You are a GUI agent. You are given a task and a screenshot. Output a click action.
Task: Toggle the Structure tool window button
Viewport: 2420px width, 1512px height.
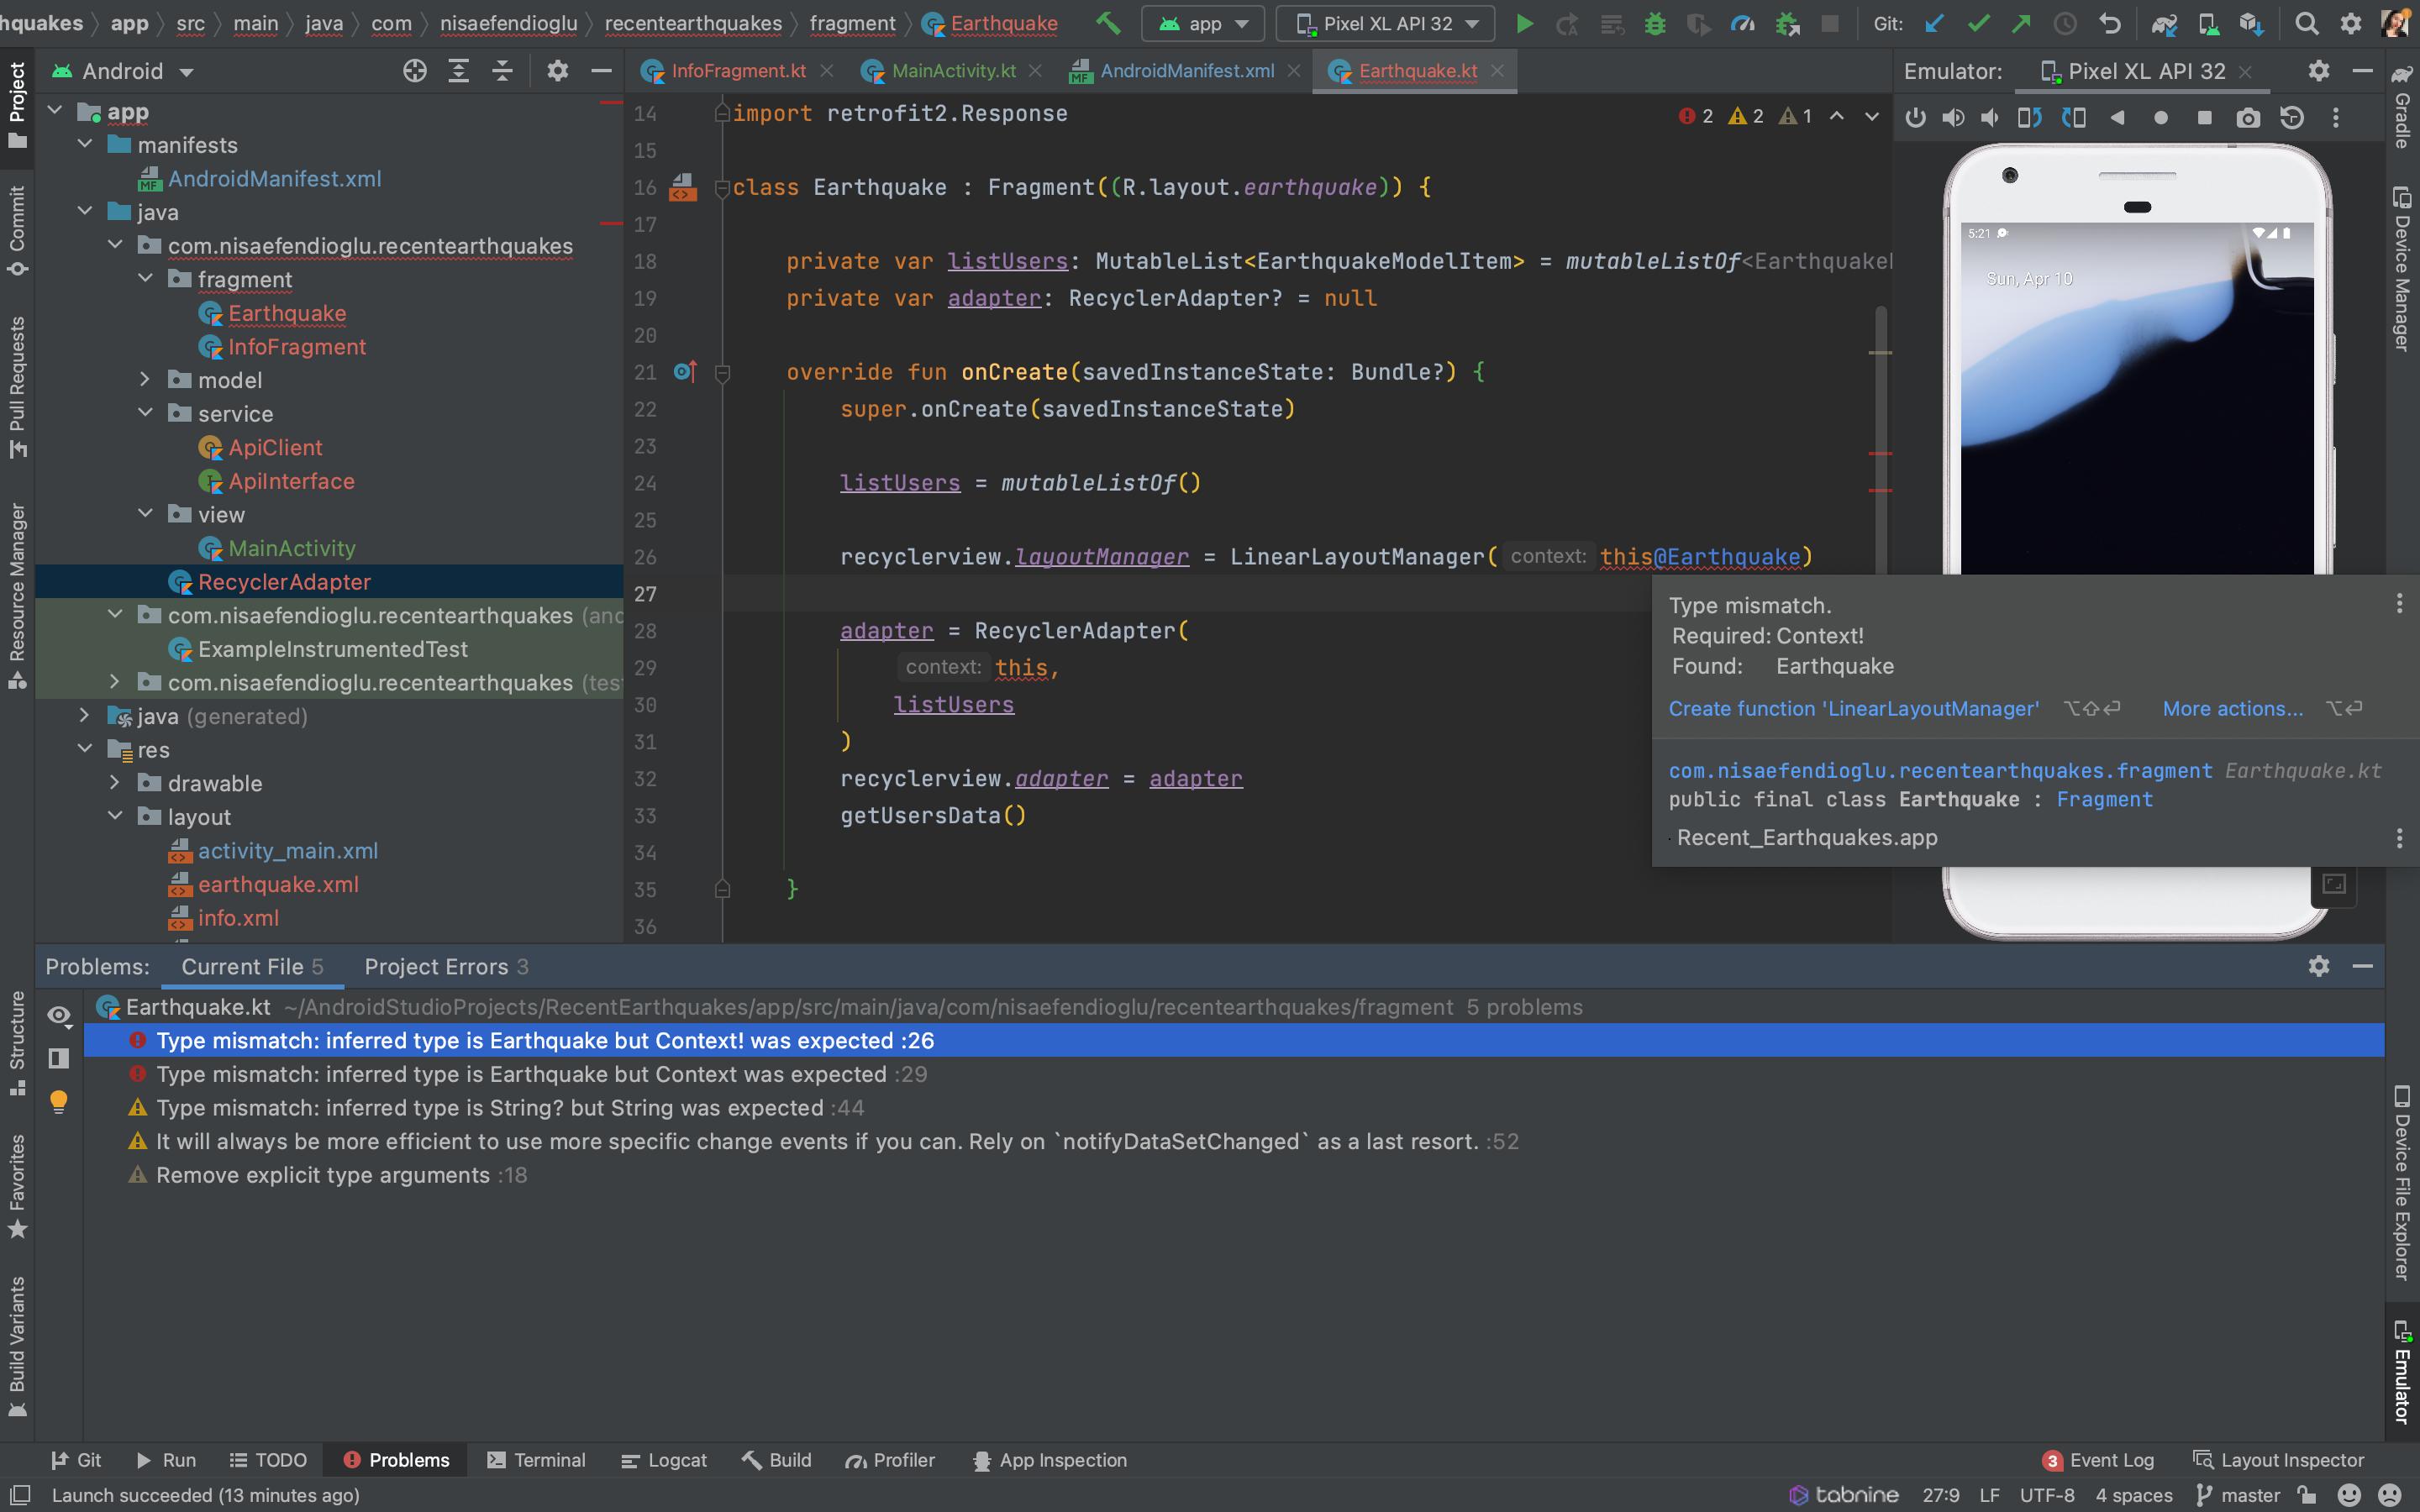[17, 1043]
